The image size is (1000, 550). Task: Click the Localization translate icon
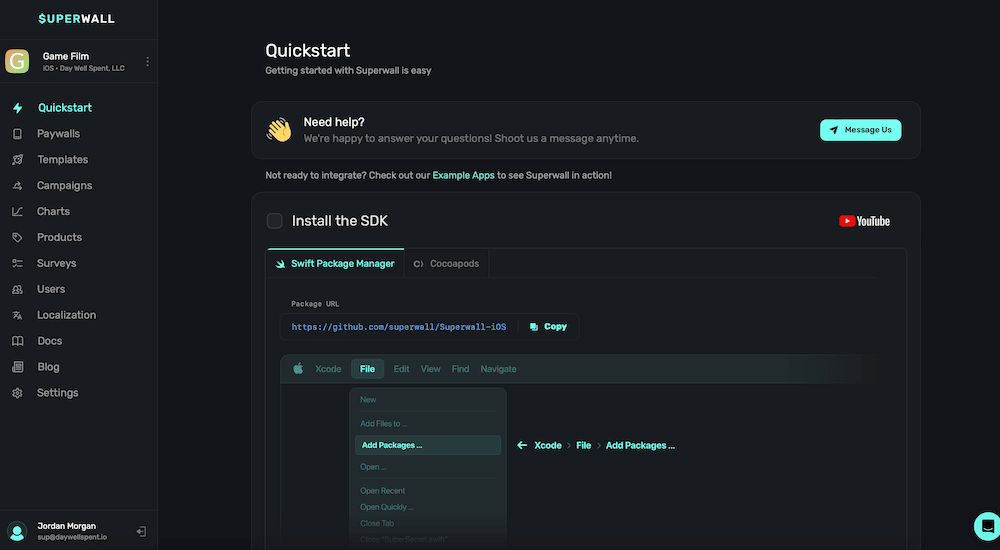[17, 315]
